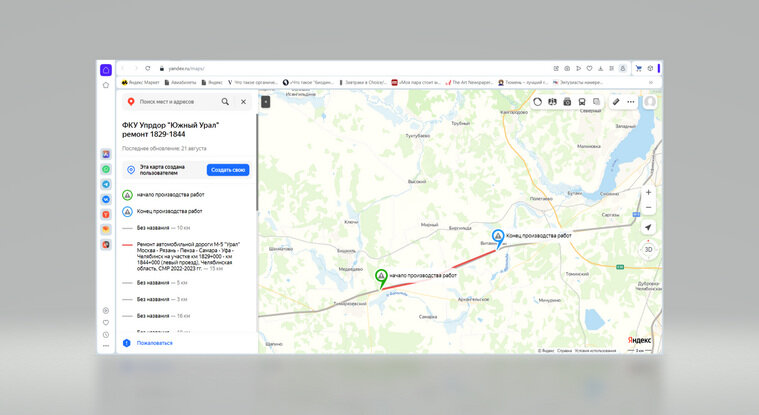759x415 pixels.
Task: Open the map layers icon in the toolbar
Action: [x=552, y=102]
